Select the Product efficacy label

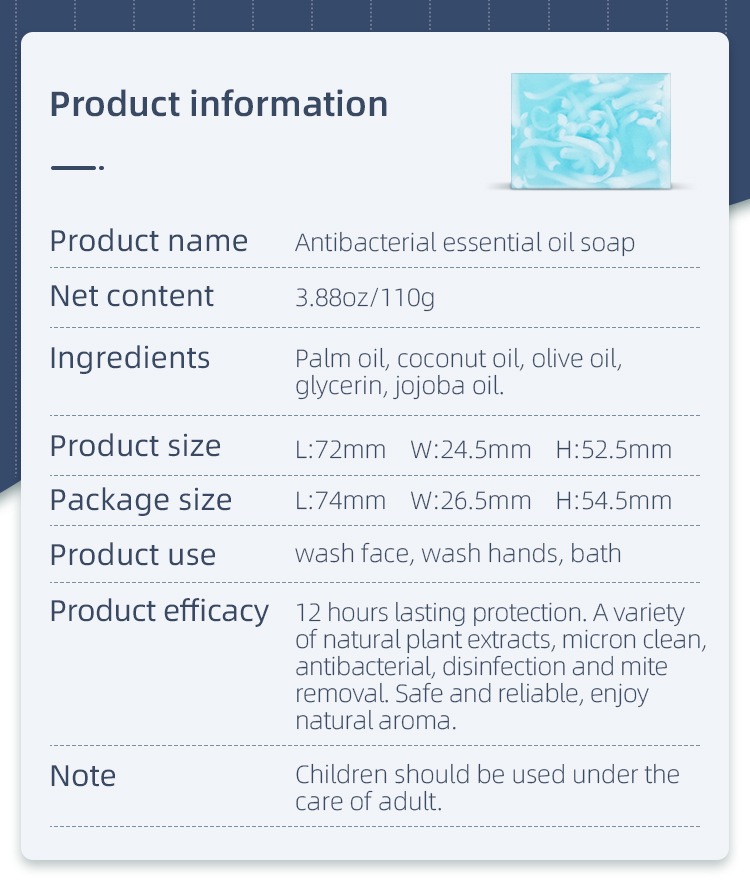pyautogui.click(x=160, y=612)
